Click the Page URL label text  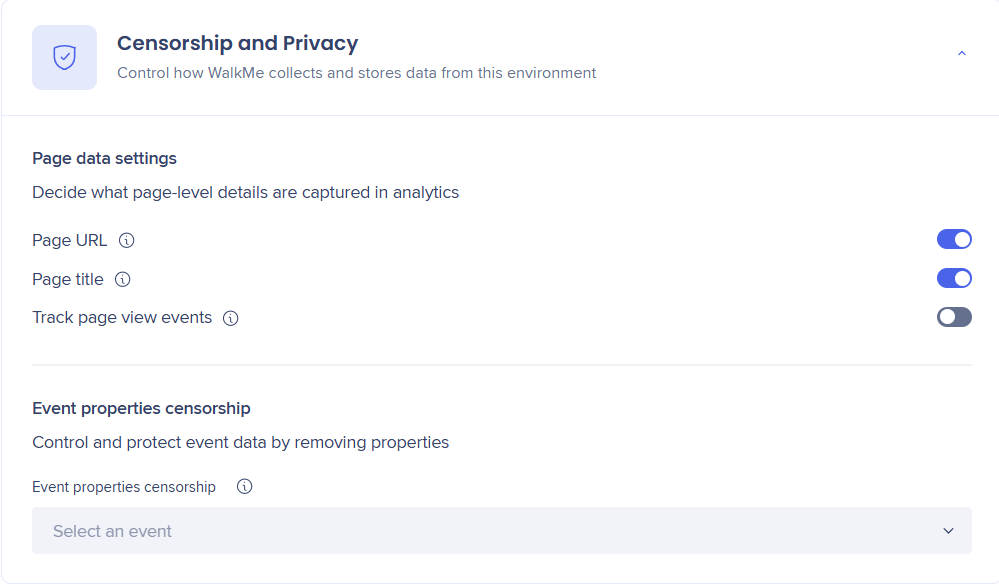(x=69, y=240)
